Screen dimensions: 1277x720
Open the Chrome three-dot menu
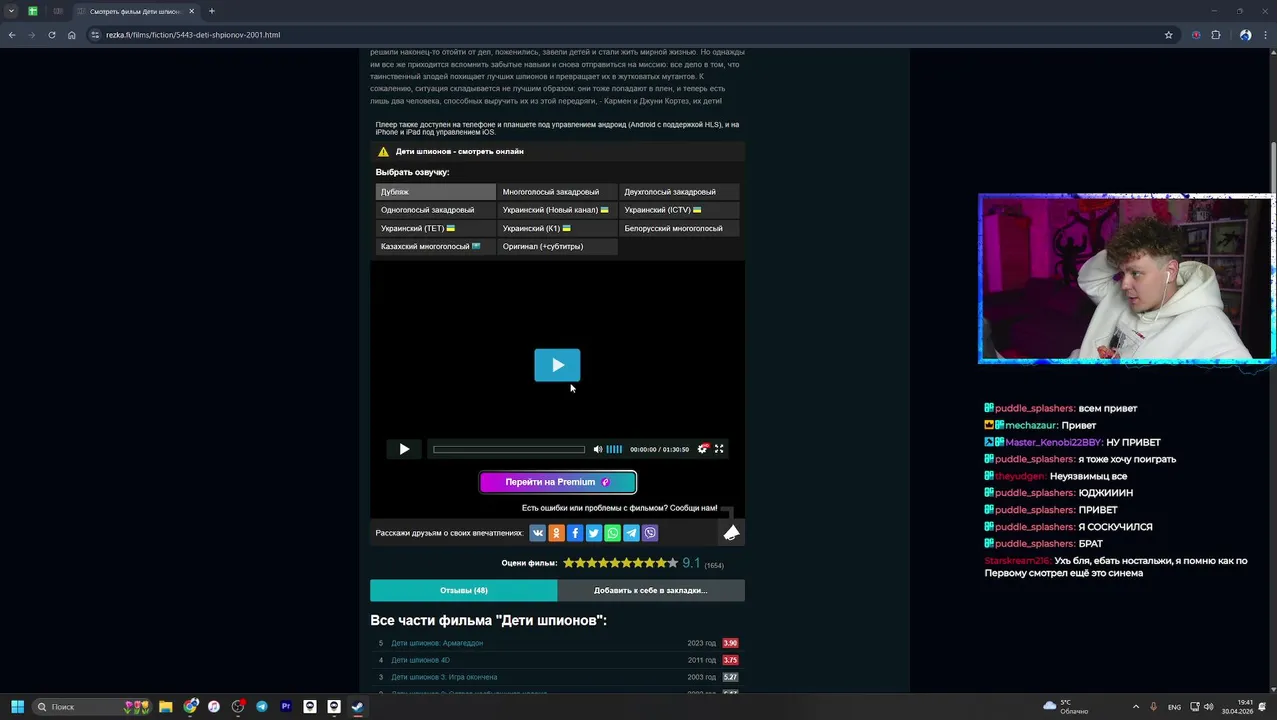click(1265, 35)
